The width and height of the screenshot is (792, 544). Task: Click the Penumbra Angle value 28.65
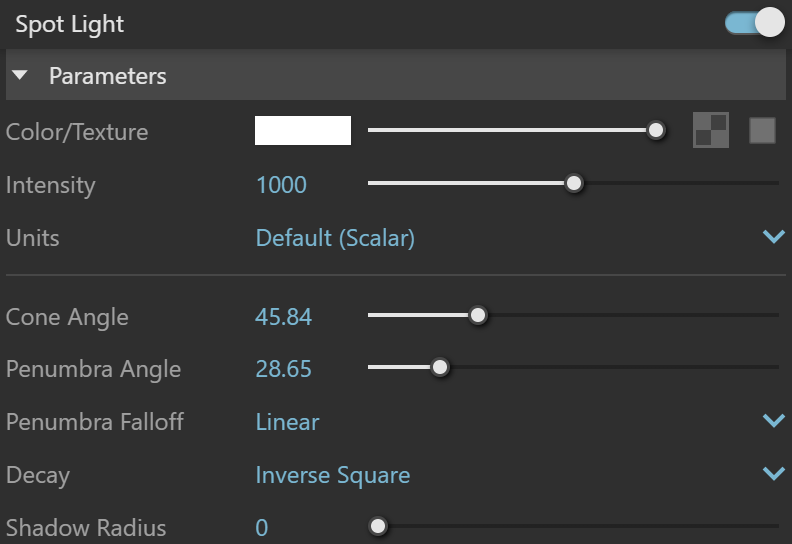(x=283, y=369)
